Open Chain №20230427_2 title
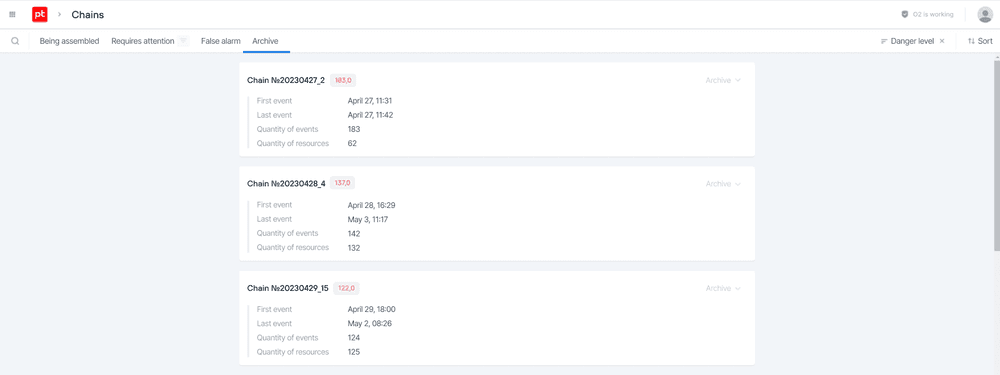This screenshot has width=1000, height=375. 286,80
